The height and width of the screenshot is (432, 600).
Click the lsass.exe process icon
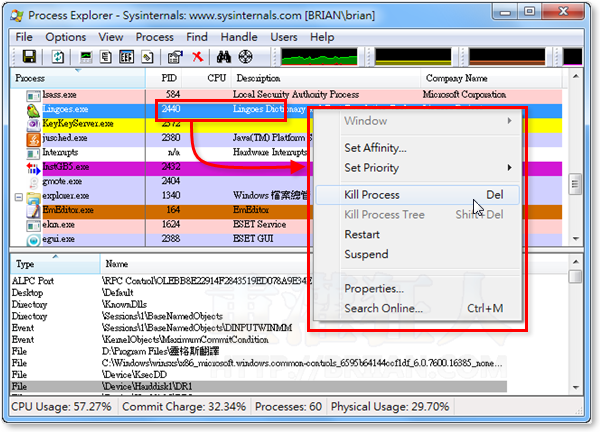click(33, 96)
